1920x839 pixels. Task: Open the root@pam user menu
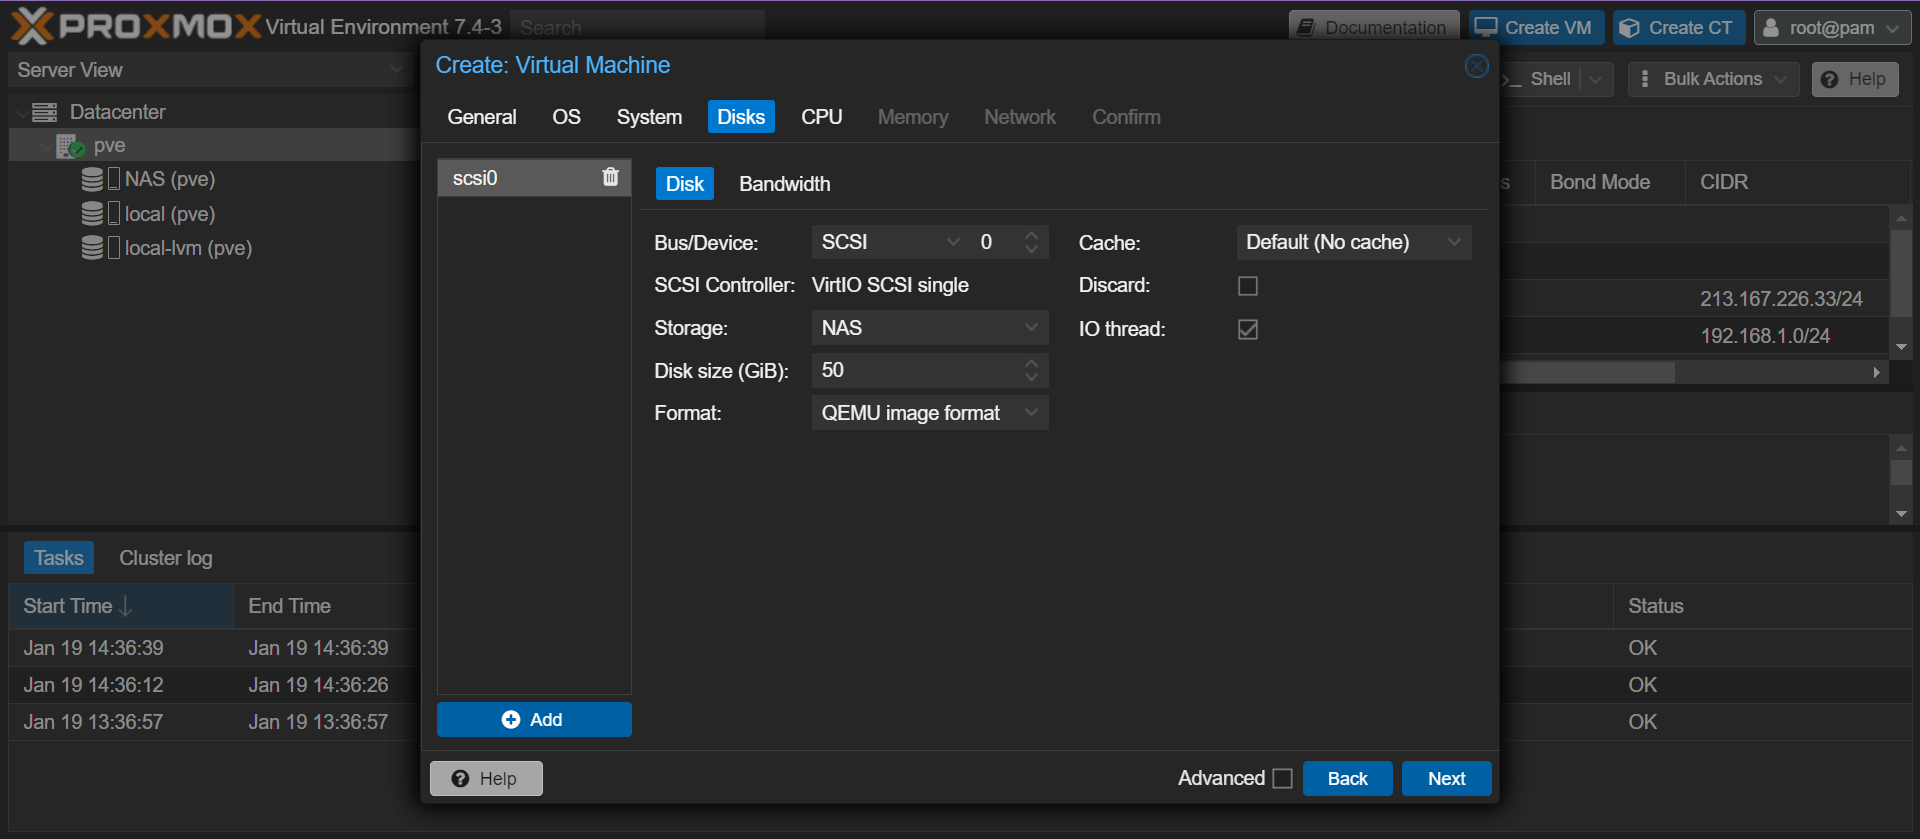pyautogui.click(x=1832, y=27)
